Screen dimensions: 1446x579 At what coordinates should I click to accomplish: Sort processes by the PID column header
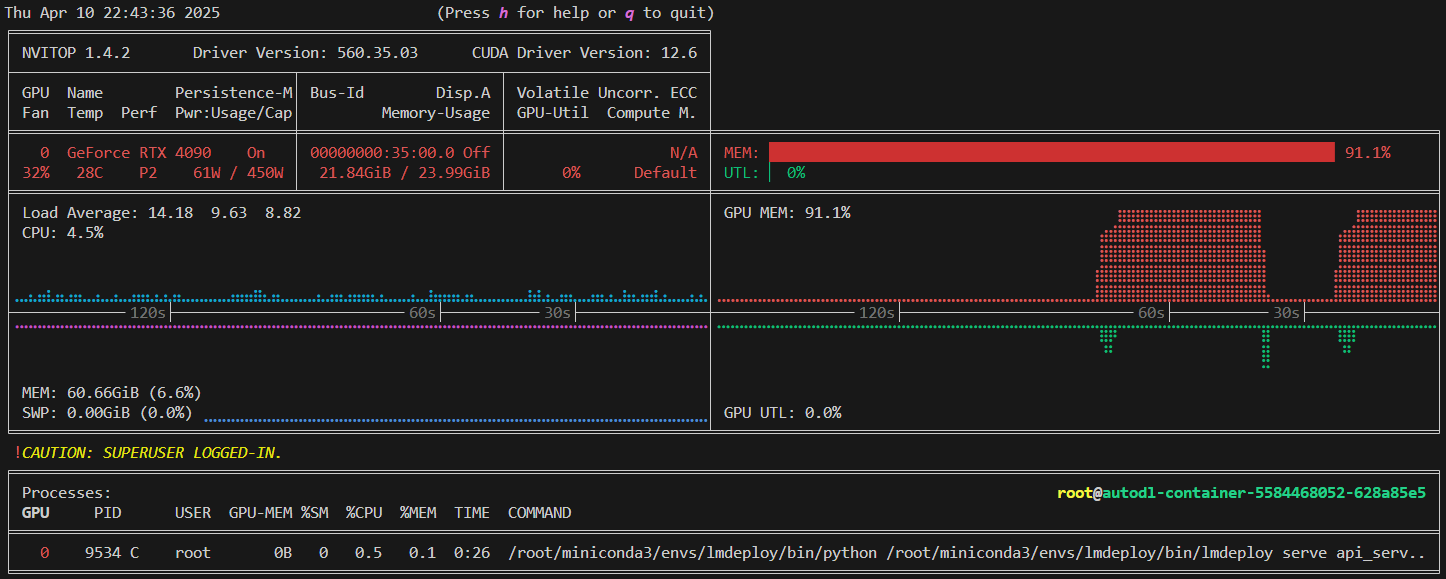107,512
